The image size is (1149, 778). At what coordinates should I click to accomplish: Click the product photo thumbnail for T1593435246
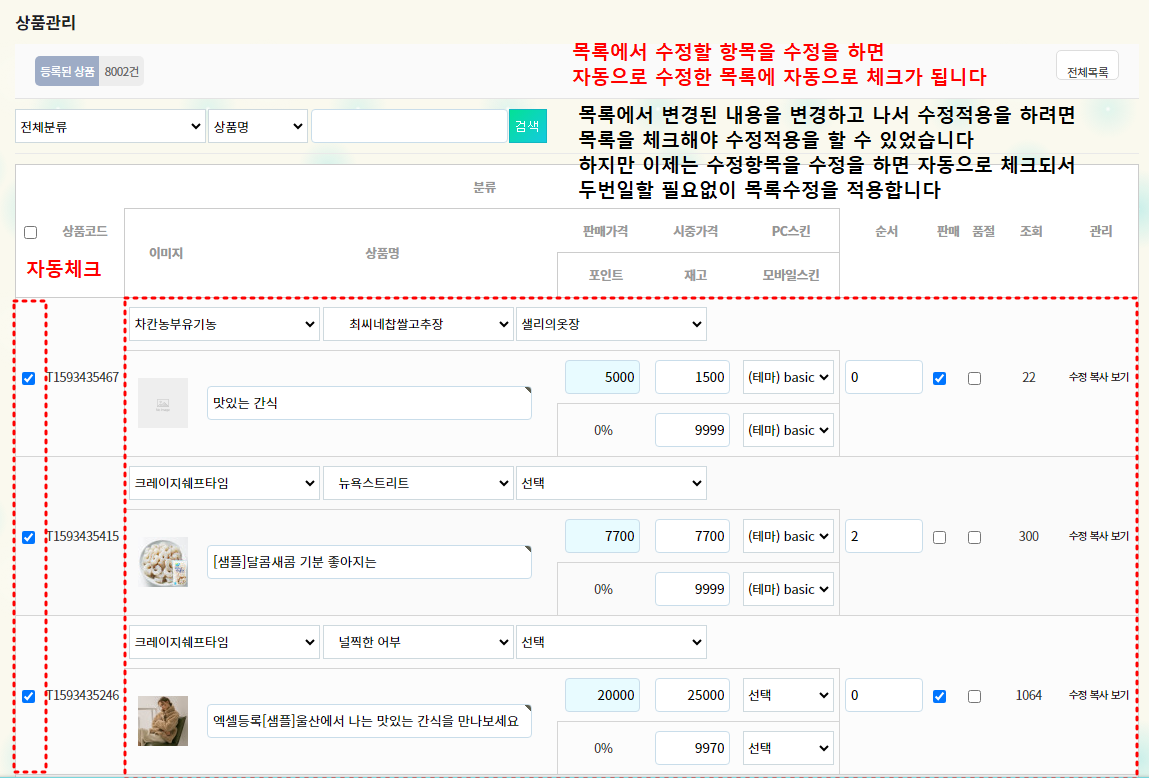point(163,721)
